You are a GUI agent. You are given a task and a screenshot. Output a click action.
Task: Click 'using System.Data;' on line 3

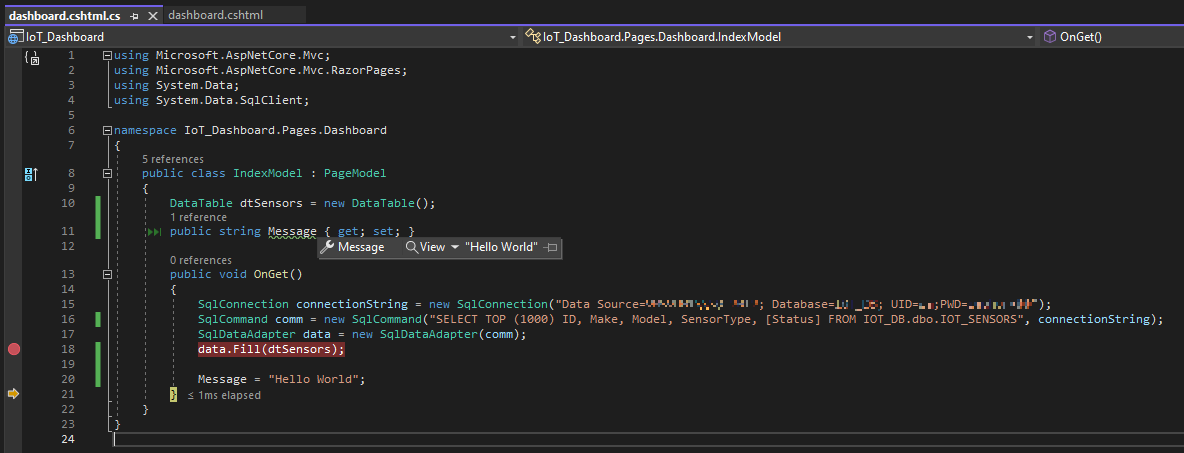(x=177, y=85)
